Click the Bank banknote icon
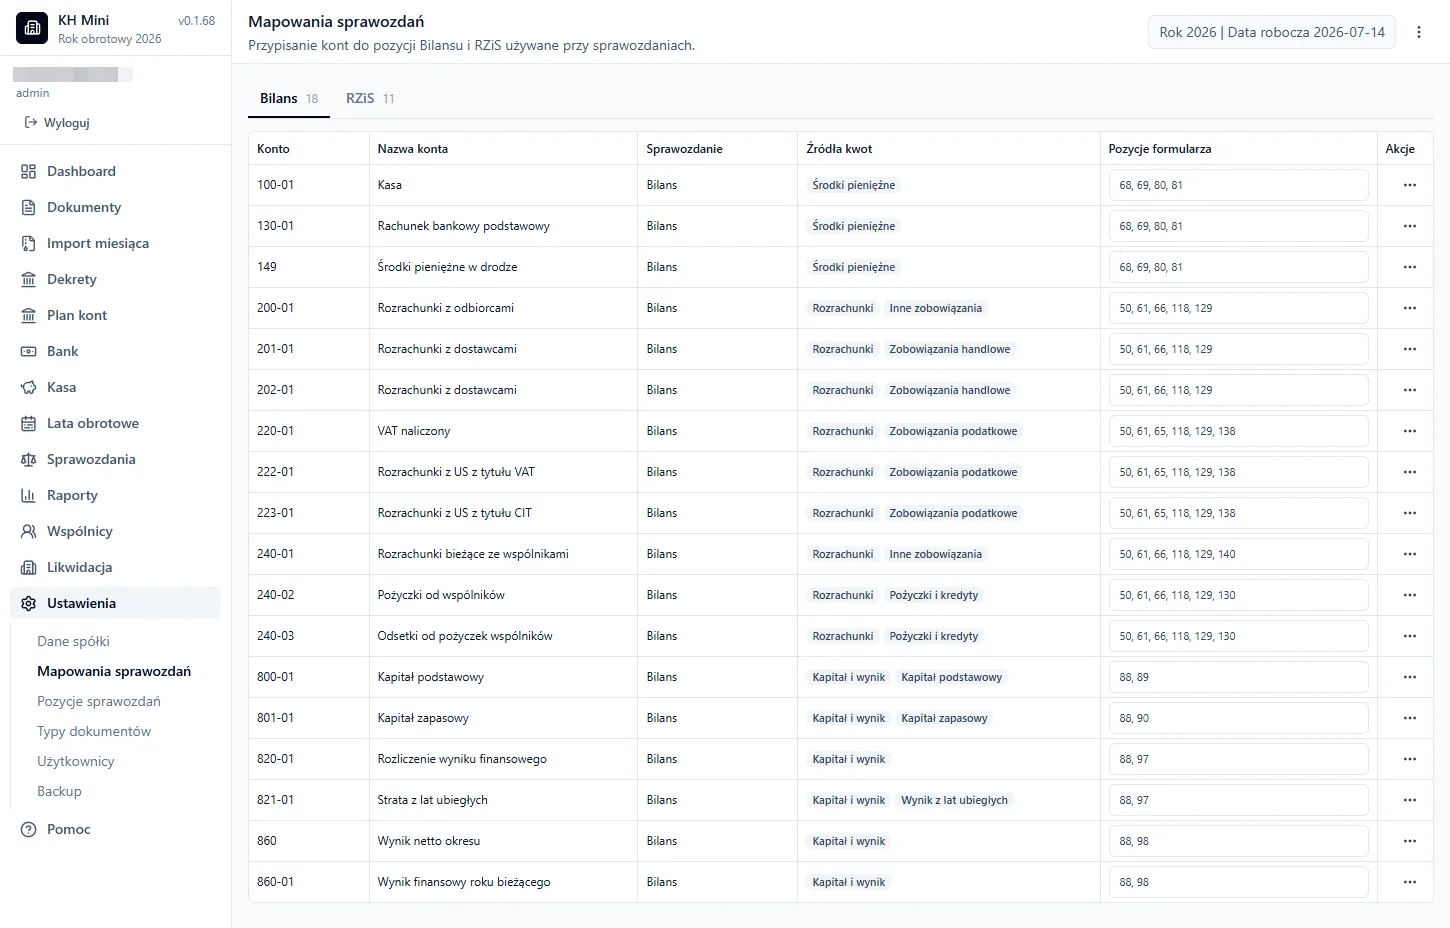Image resolution: width=1450 pixels, height=928 pixels. coord(28,351)
